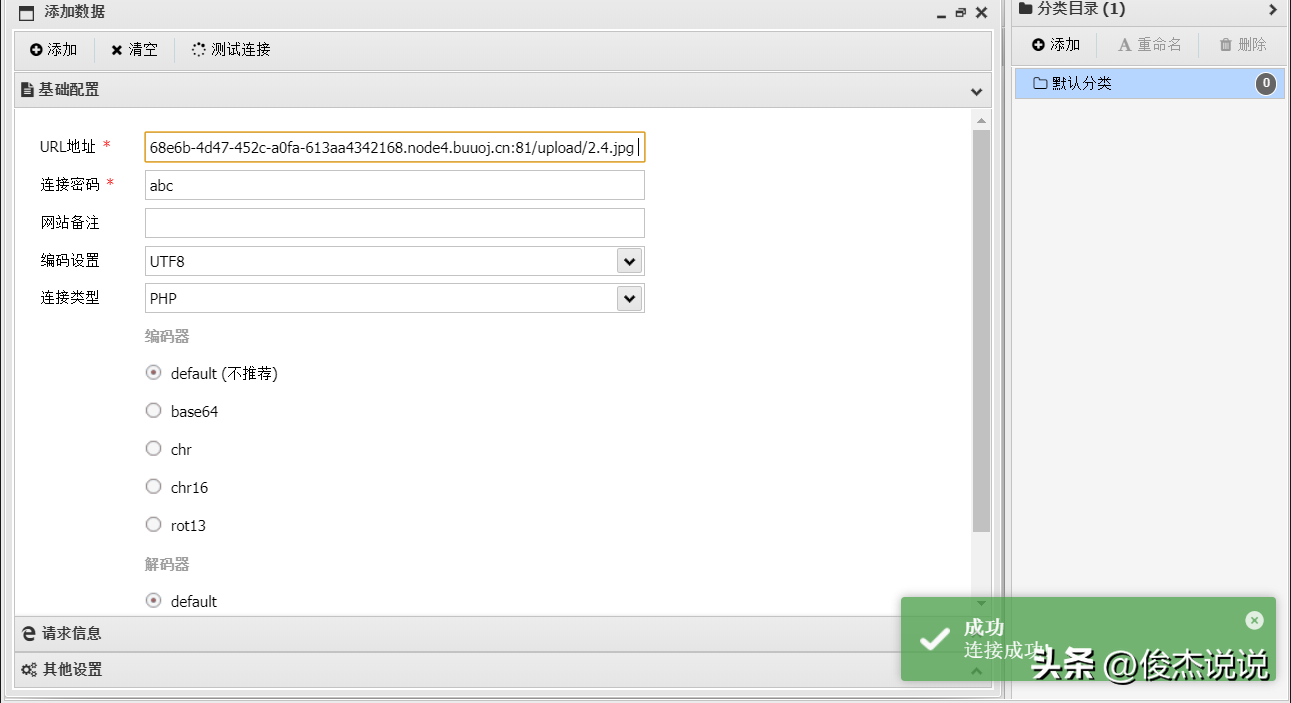Screen dimensions: 1291x703
Task: Click the 清空 clear icon
Action: tap(117, 50)
